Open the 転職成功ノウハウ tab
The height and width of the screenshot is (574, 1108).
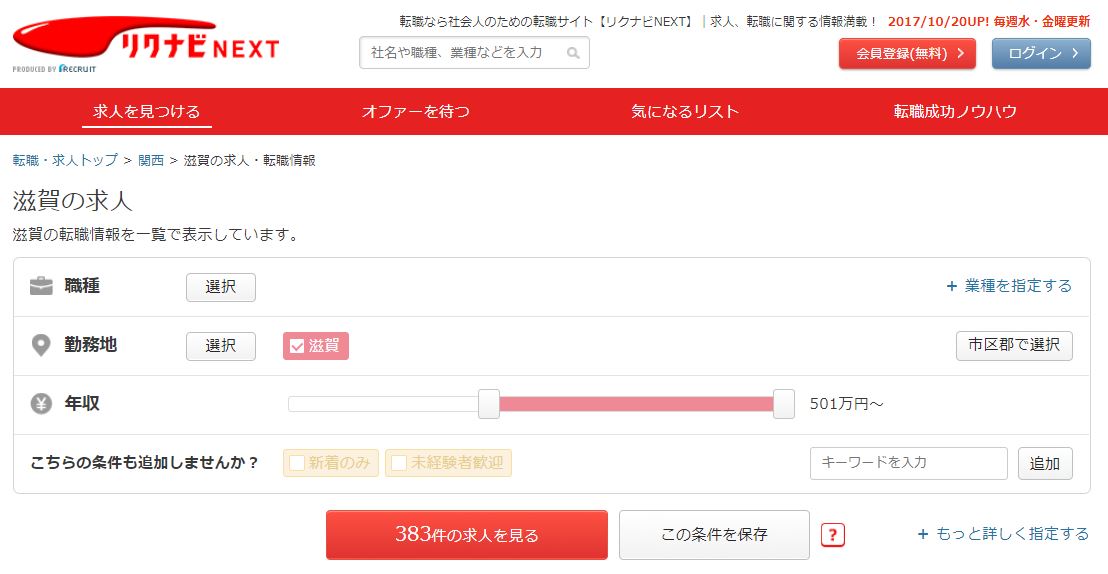click(x=955, y=112)
